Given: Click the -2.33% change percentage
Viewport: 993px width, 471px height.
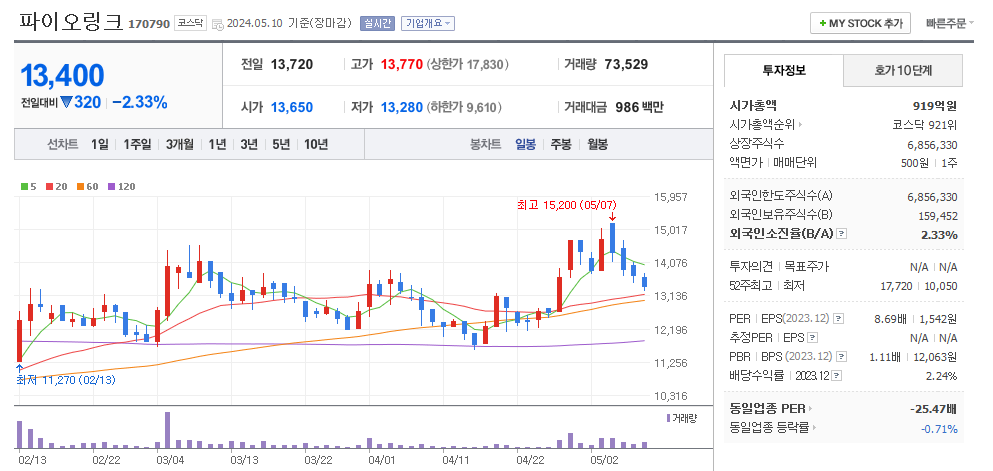Looking at the screenshot, I should tap(140, 102).
